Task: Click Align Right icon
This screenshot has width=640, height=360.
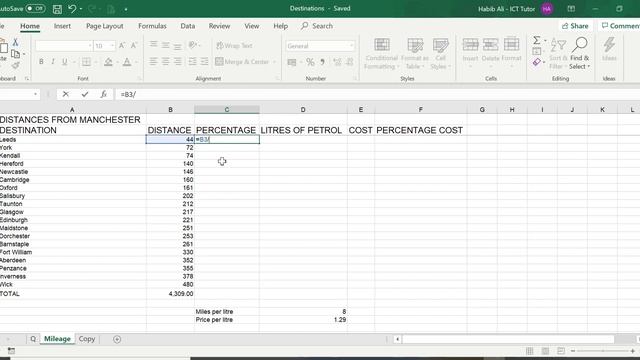Action: click(178, 62)
